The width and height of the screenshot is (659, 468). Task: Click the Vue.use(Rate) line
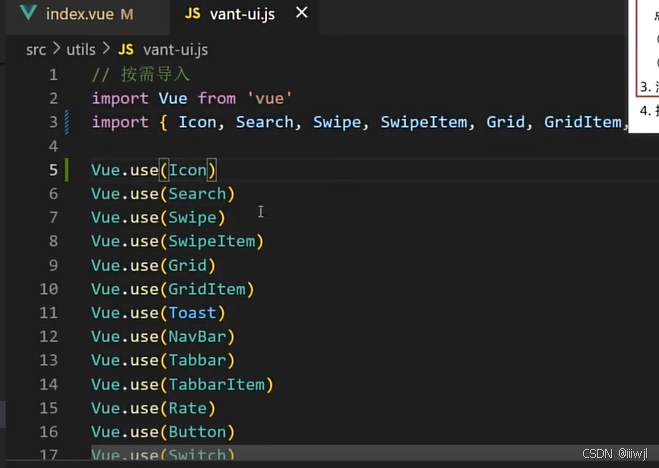153,408
